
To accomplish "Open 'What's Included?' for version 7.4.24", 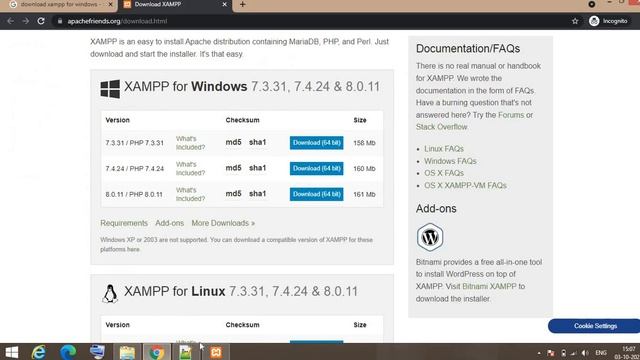I will (x=190, y=169).
